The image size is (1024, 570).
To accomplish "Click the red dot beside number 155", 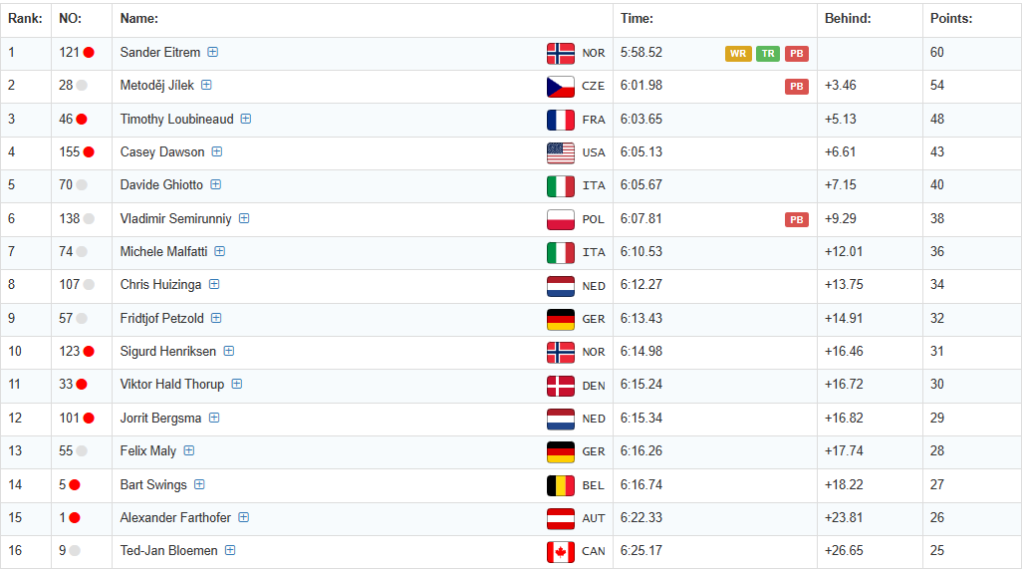I will (x=89, y=152).
